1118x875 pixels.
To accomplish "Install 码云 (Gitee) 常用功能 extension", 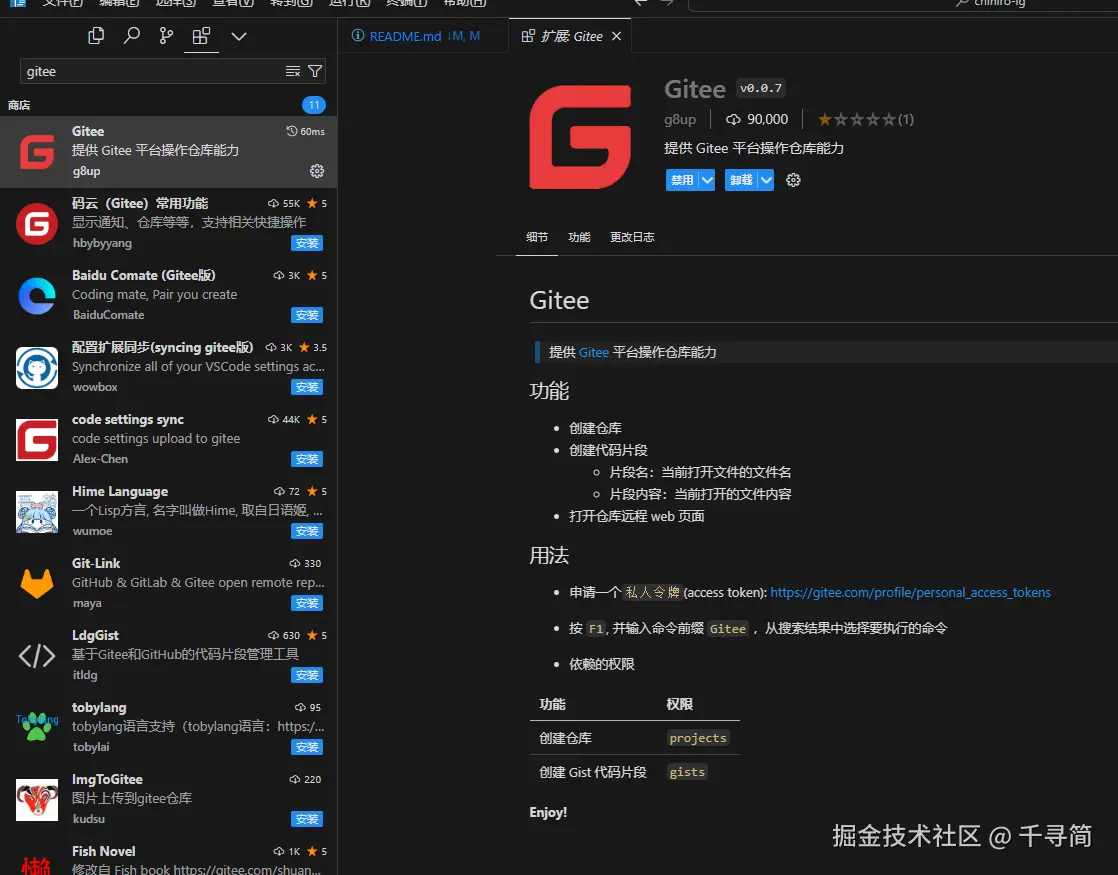I will (x=307, y=243).
